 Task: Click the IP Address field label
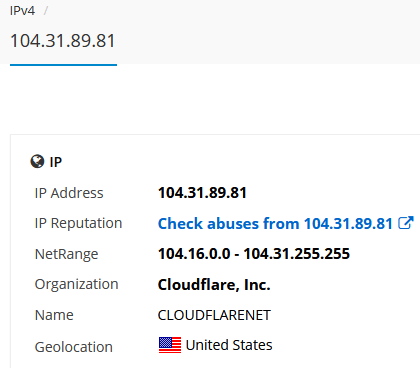[x=69, y=193]
